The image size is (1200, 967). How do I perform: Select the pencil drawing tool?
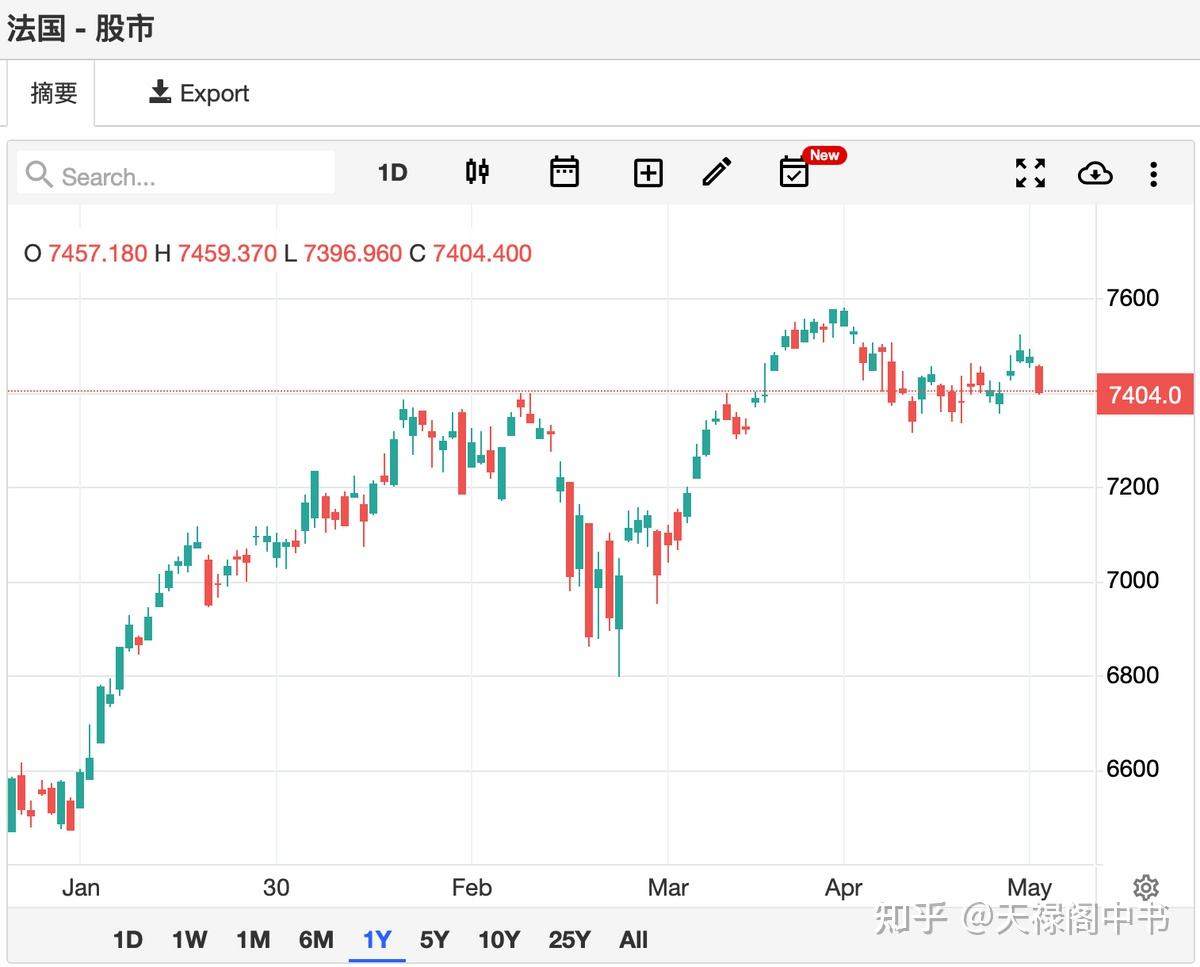716,172
